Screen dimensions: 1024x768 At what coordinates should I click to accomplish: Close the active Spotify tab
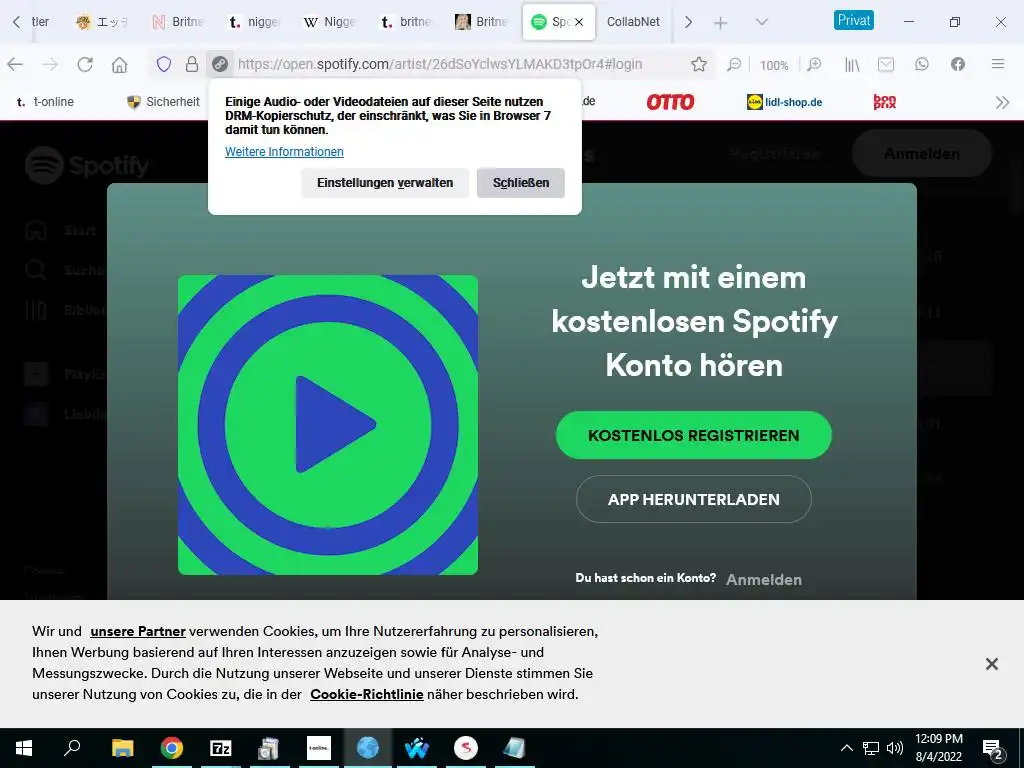click(579, 22)
